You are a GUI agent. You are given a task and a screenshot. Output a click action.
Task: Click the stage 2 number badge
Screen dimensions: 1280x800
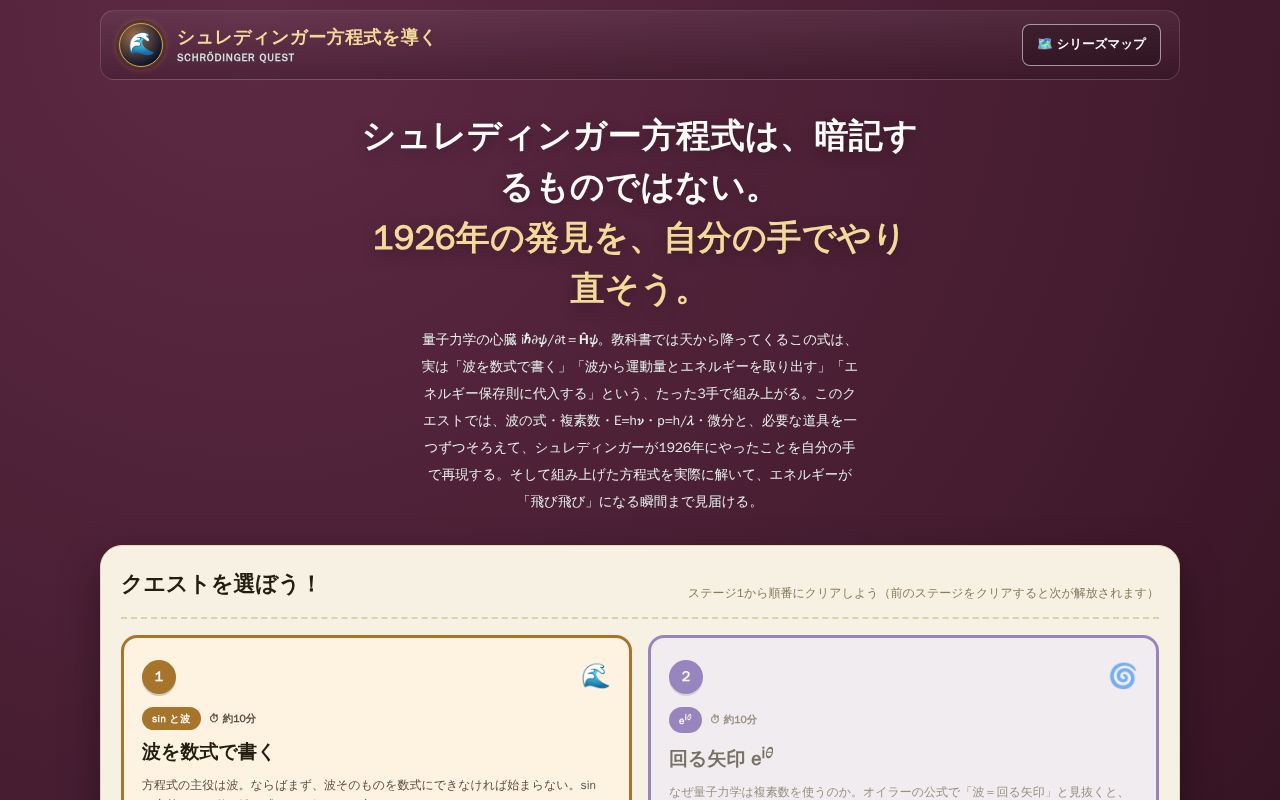pos(686,677)
